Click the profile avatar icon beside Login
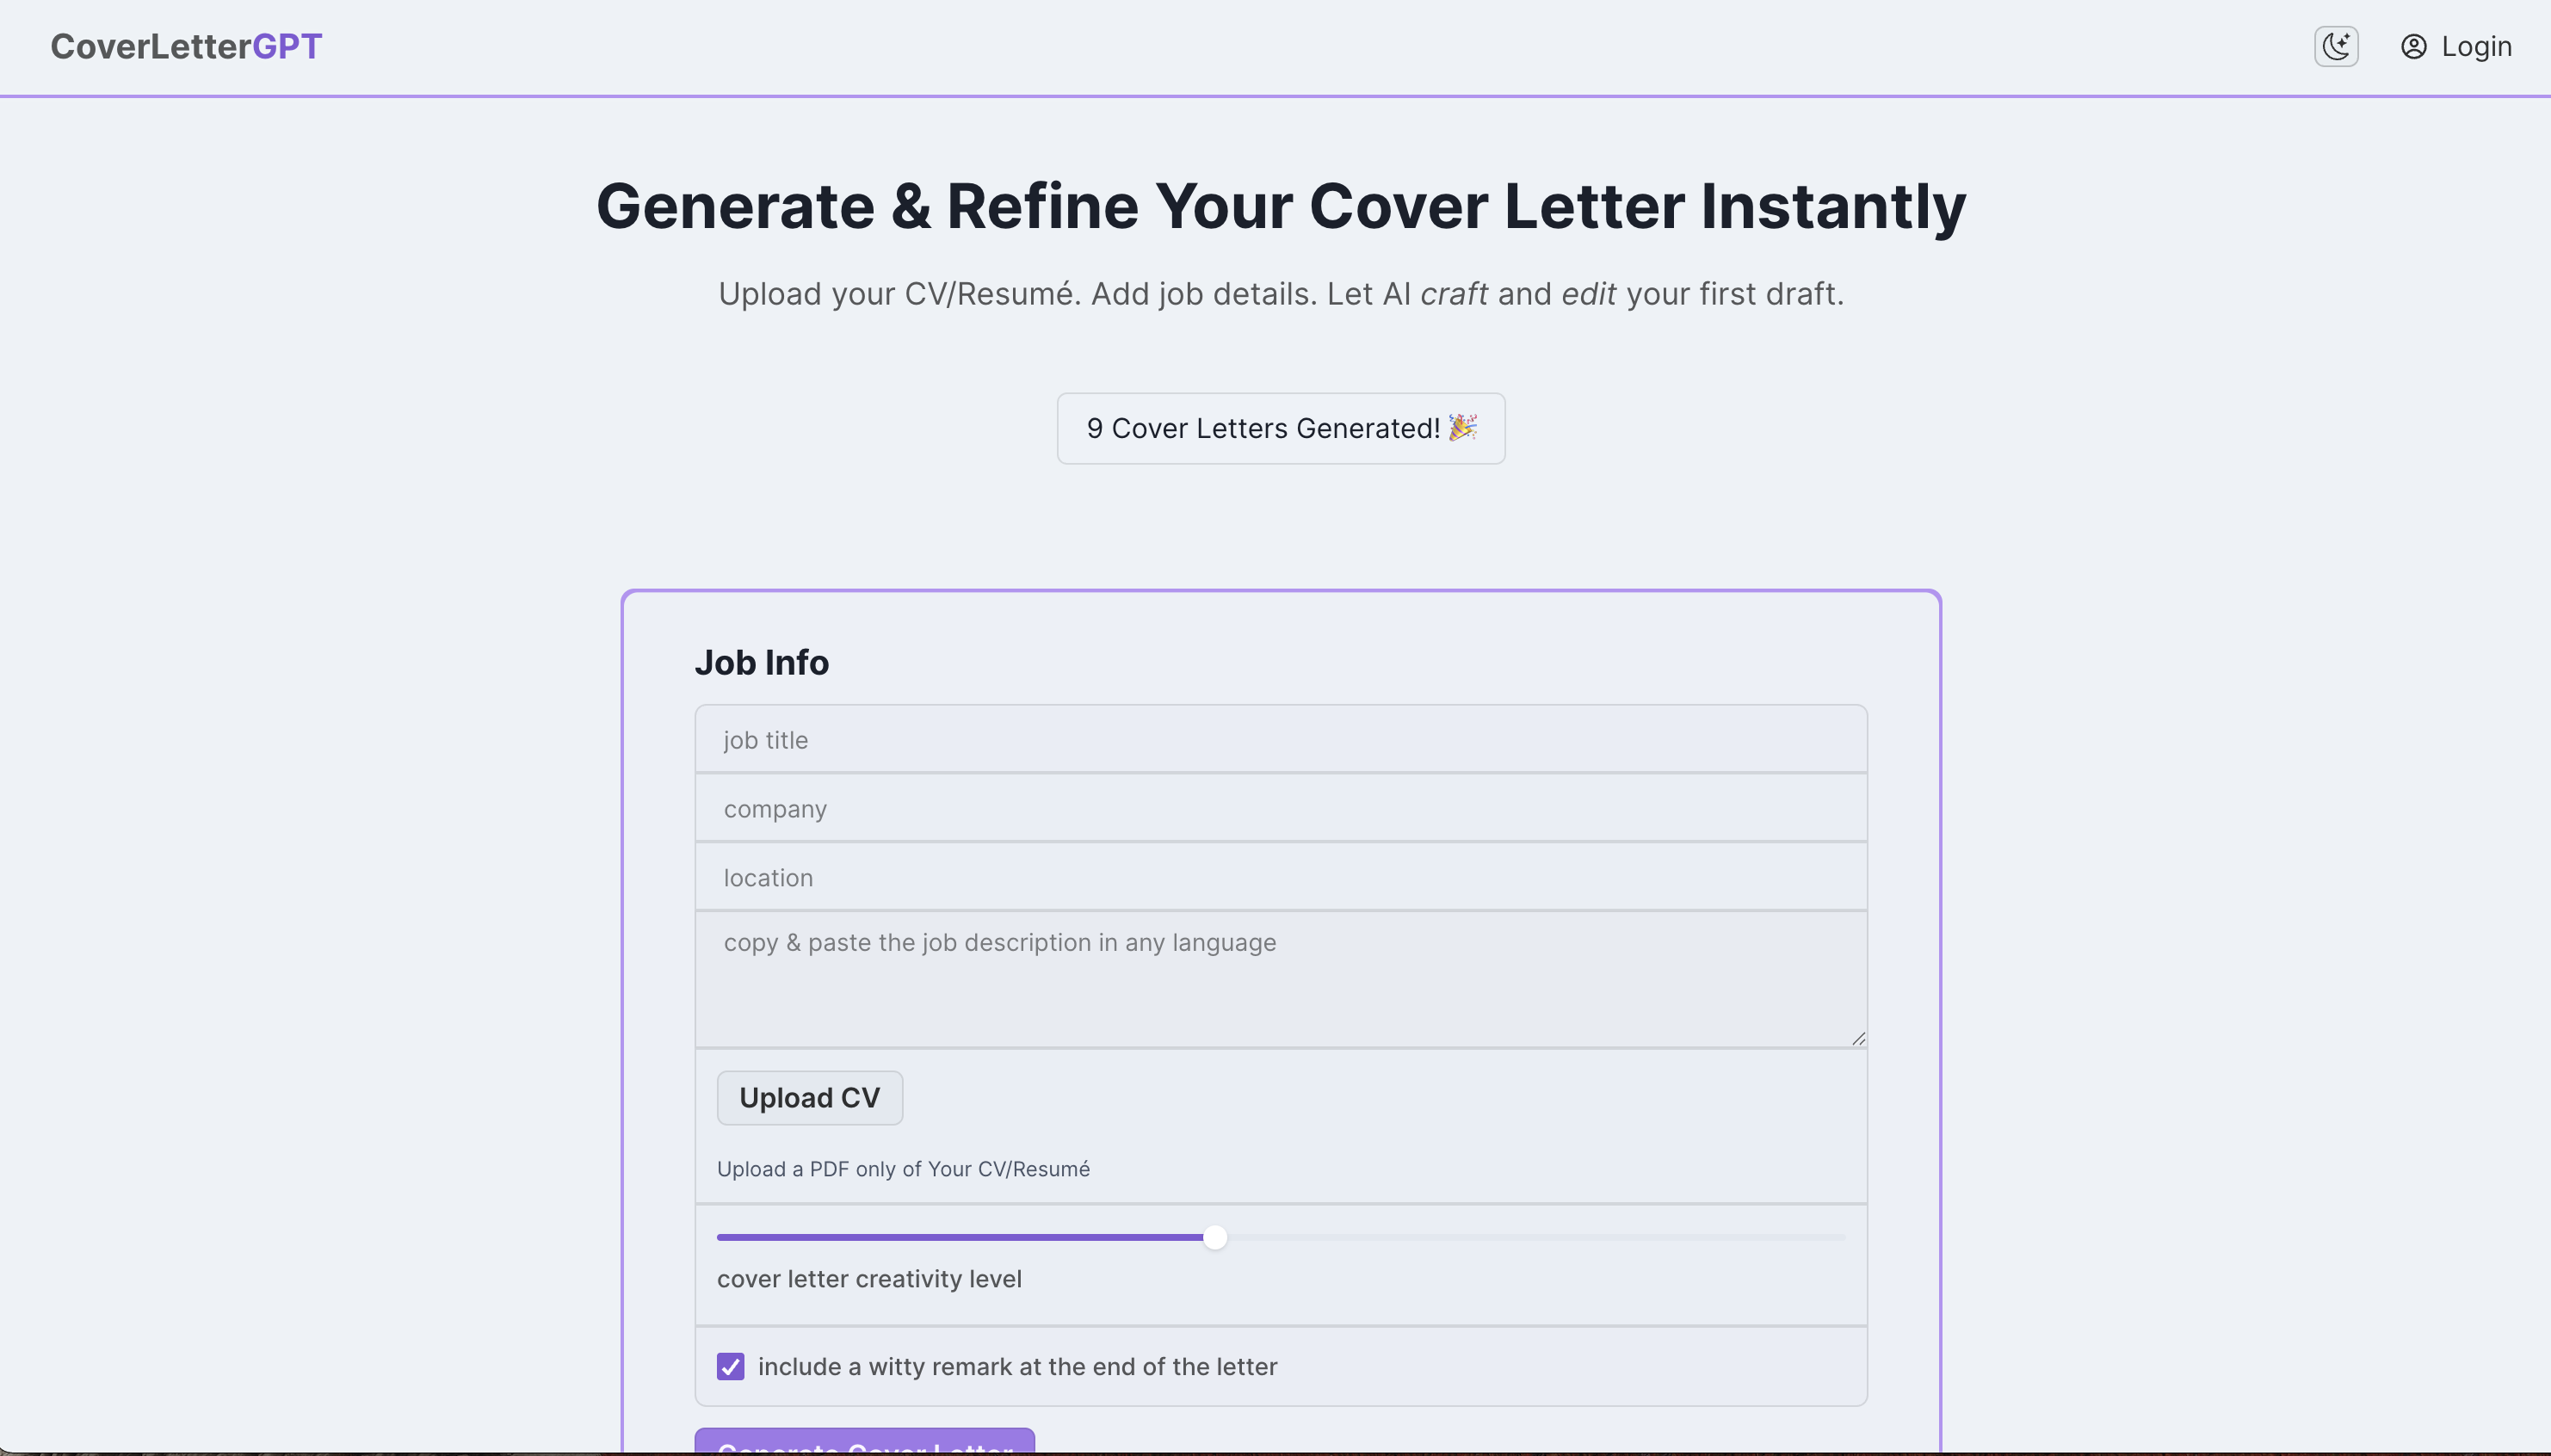Viewport: 2551px width, 1456px height. [x=2413, y=46]
